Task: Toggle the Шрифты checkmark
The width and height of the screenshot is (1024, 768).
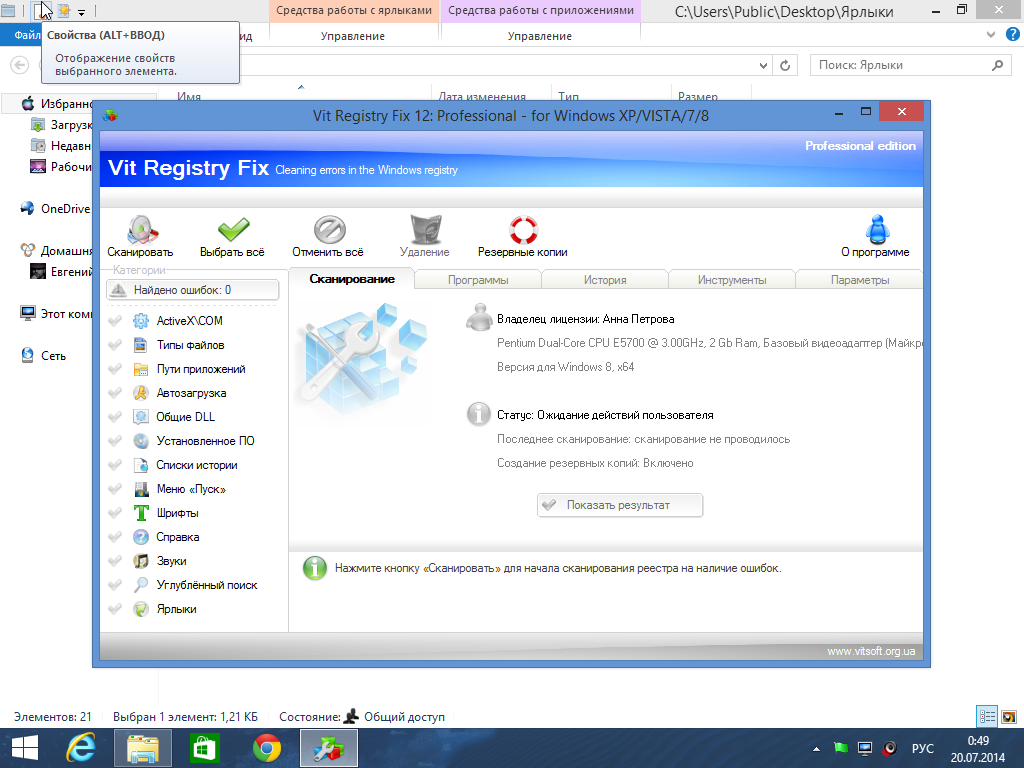Action: tap(115, 513)
